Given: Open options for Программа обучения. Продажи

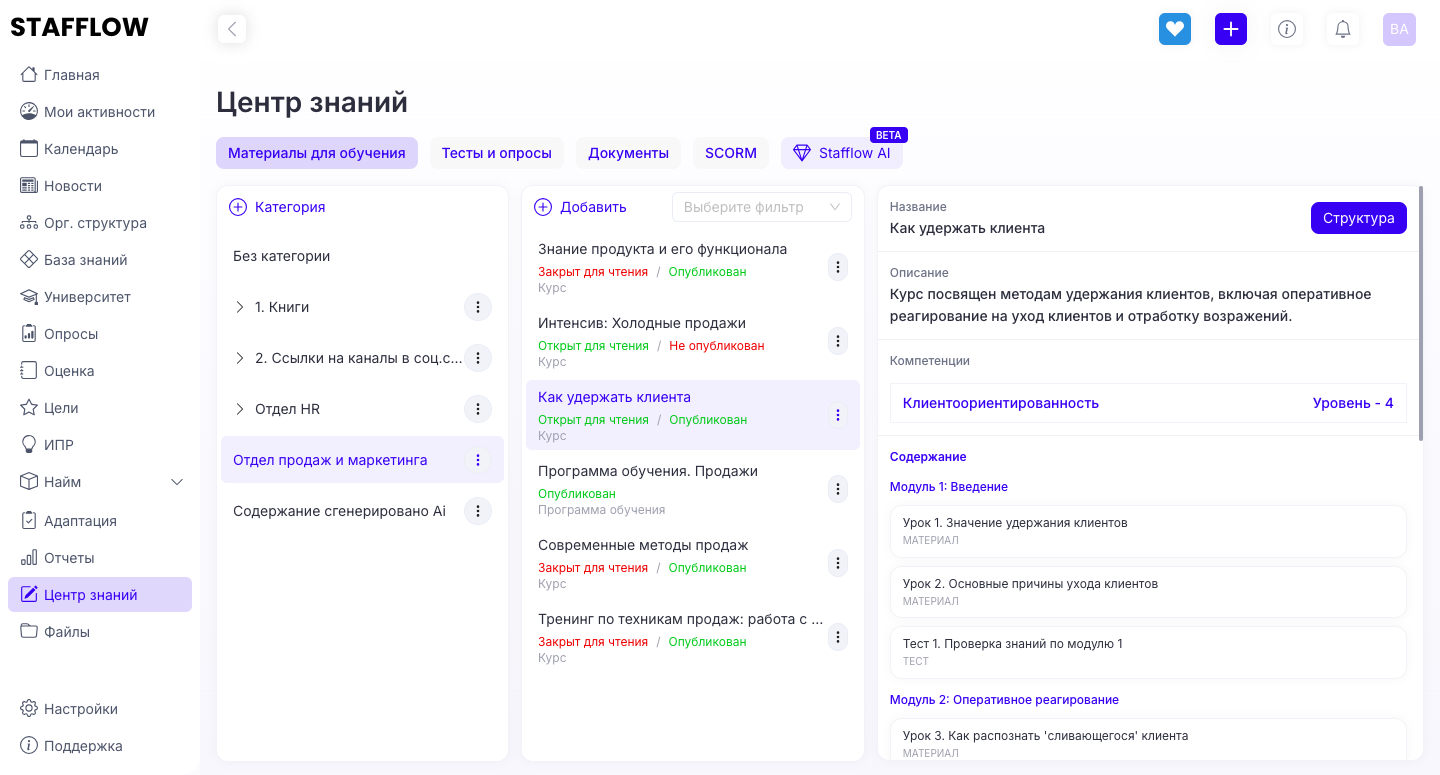Looking at the screenshot, I should tap(838, 489).
